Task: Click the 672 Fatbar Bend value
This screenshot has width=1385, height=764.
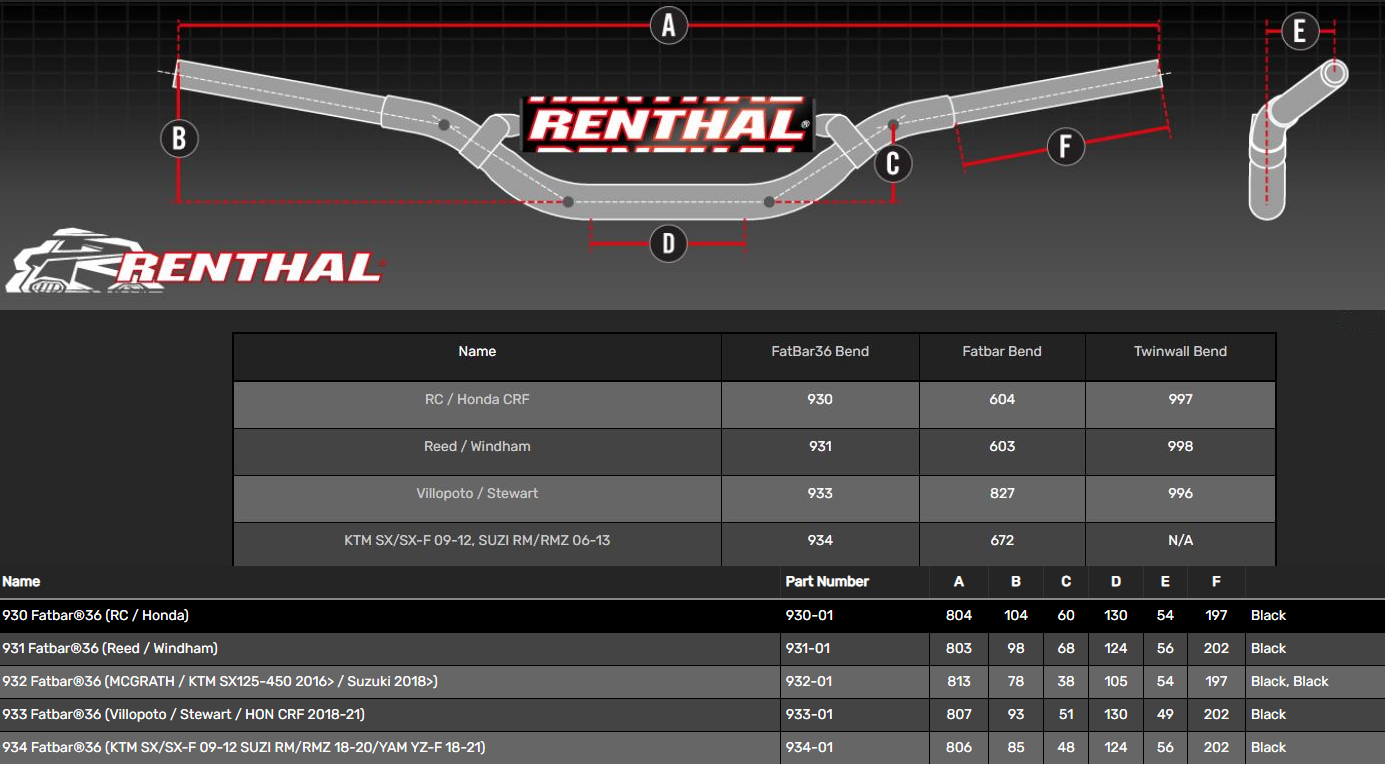Action: tap(1002, 540)
